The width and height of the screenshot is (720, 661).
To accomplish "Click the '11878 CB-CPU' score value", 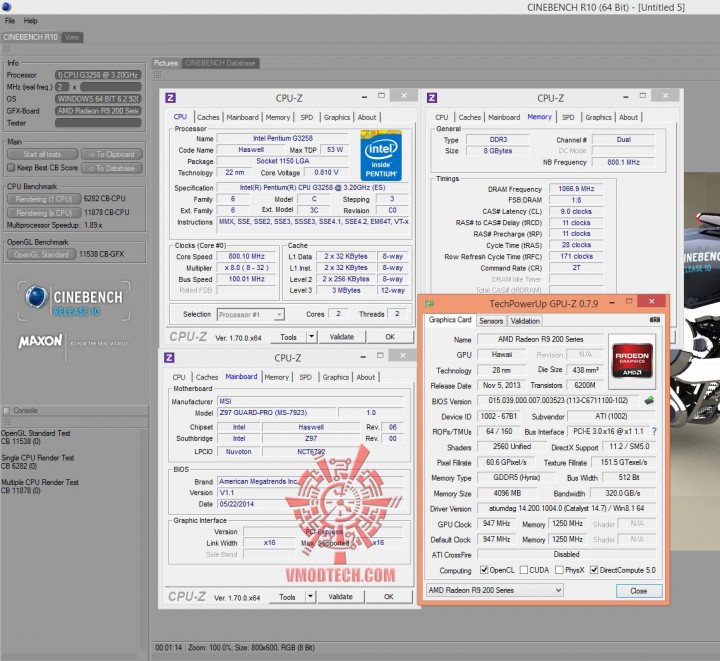I will [106, 212].
